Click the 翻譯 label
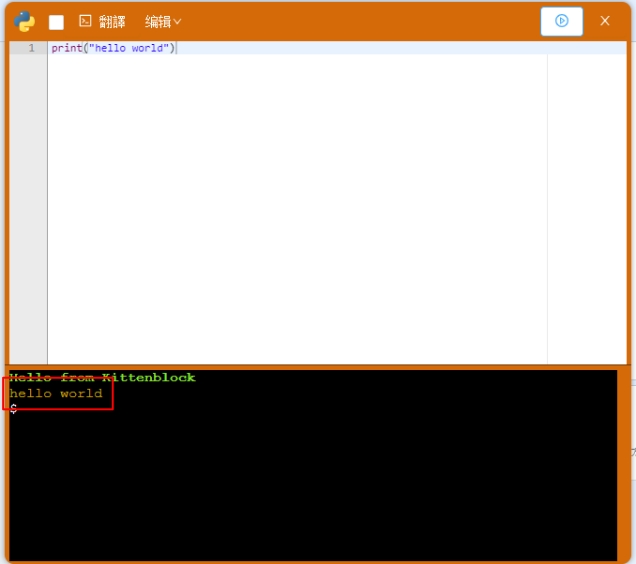This screenshot has width=636, height=564. 112,21
